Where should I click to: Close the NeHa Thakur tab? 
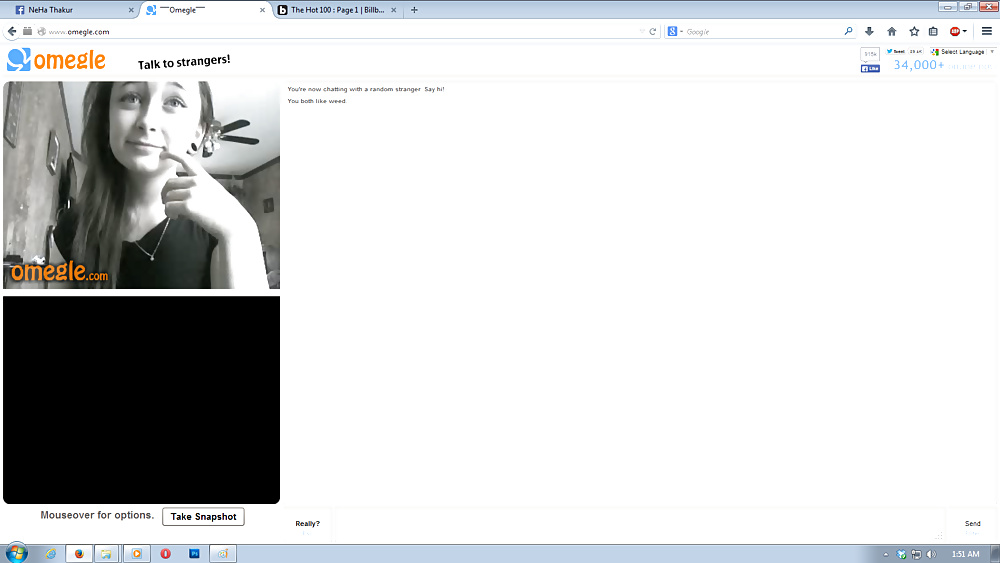coord(131,10)
